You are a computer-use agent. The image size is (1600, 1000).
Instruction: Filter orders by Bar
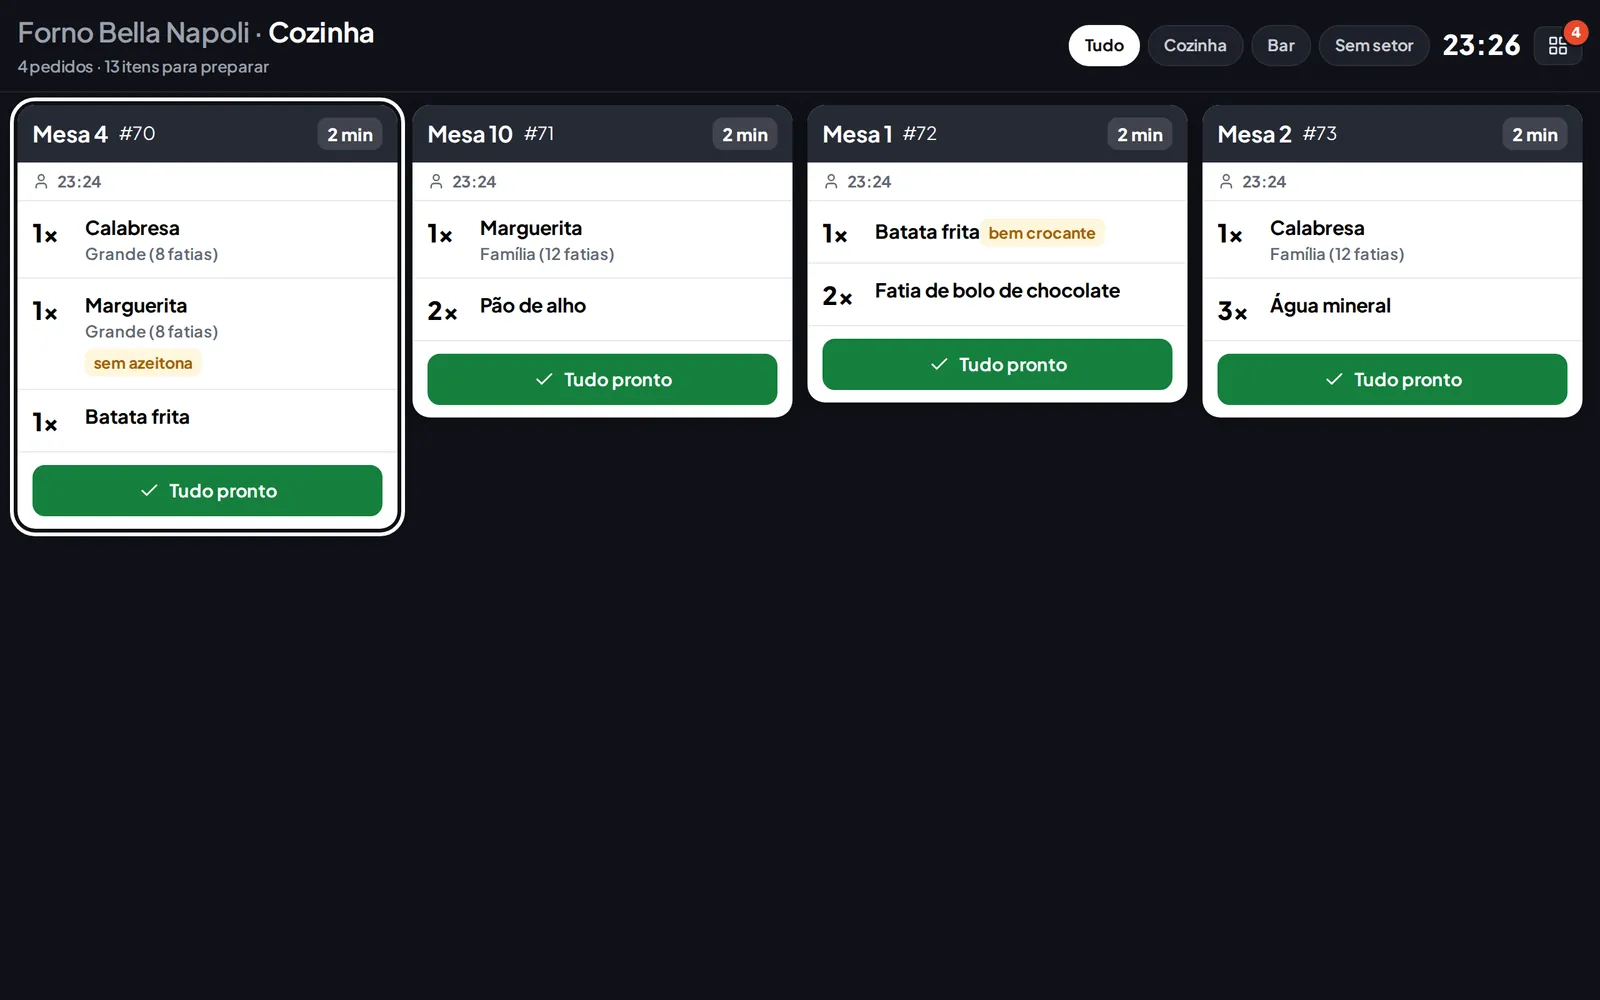(1281, 45)
